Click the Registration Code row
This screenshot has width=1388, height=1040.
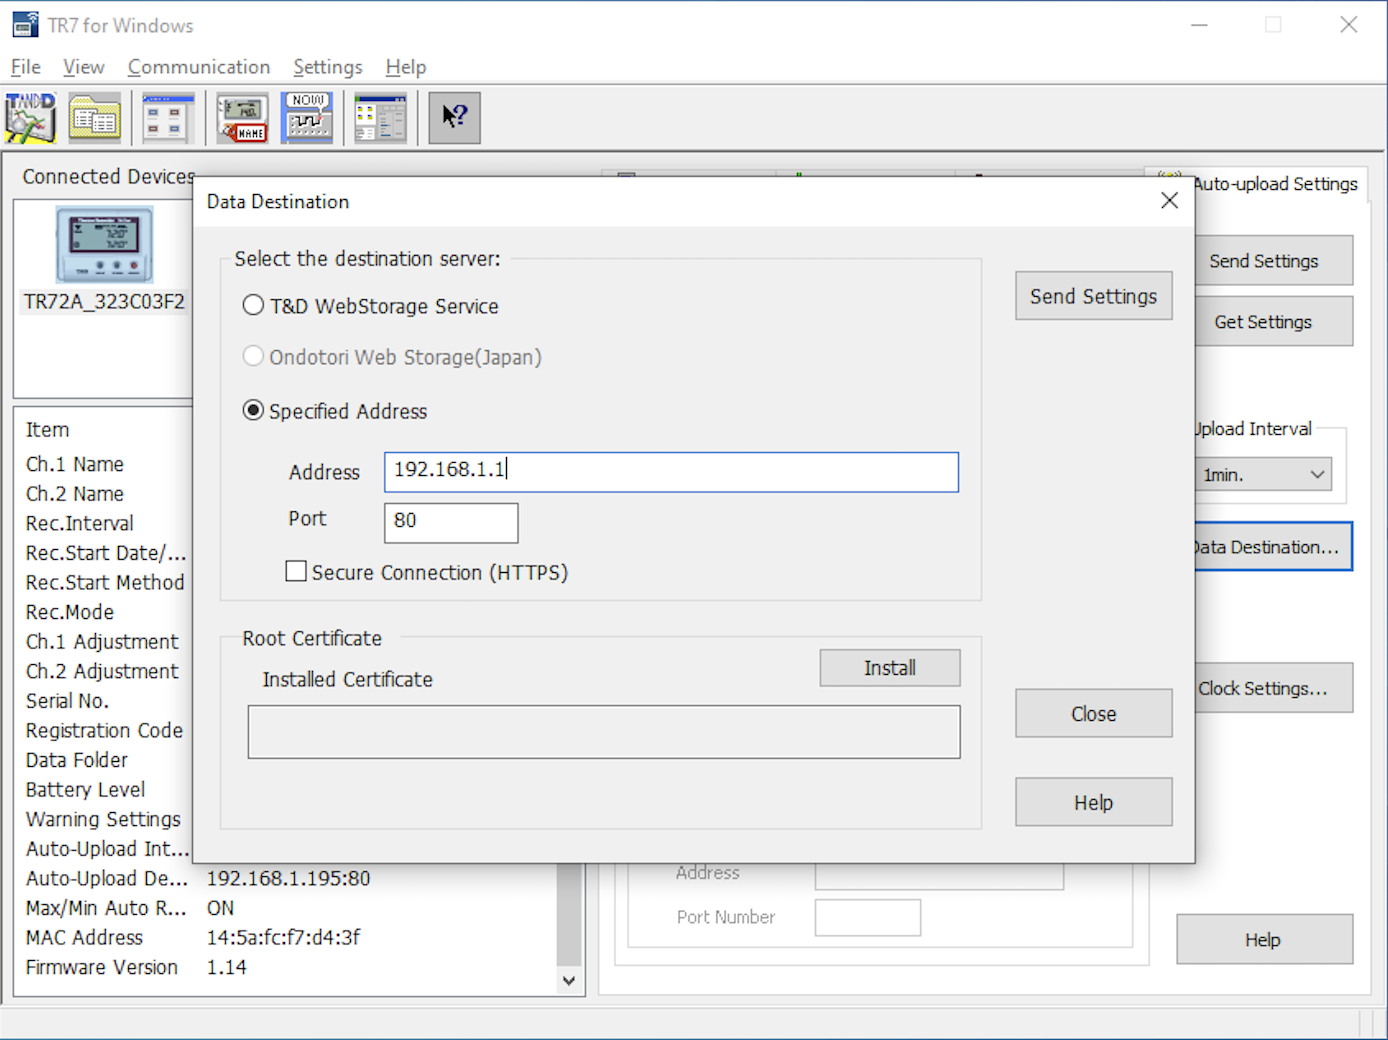click(x=104, y=731)
